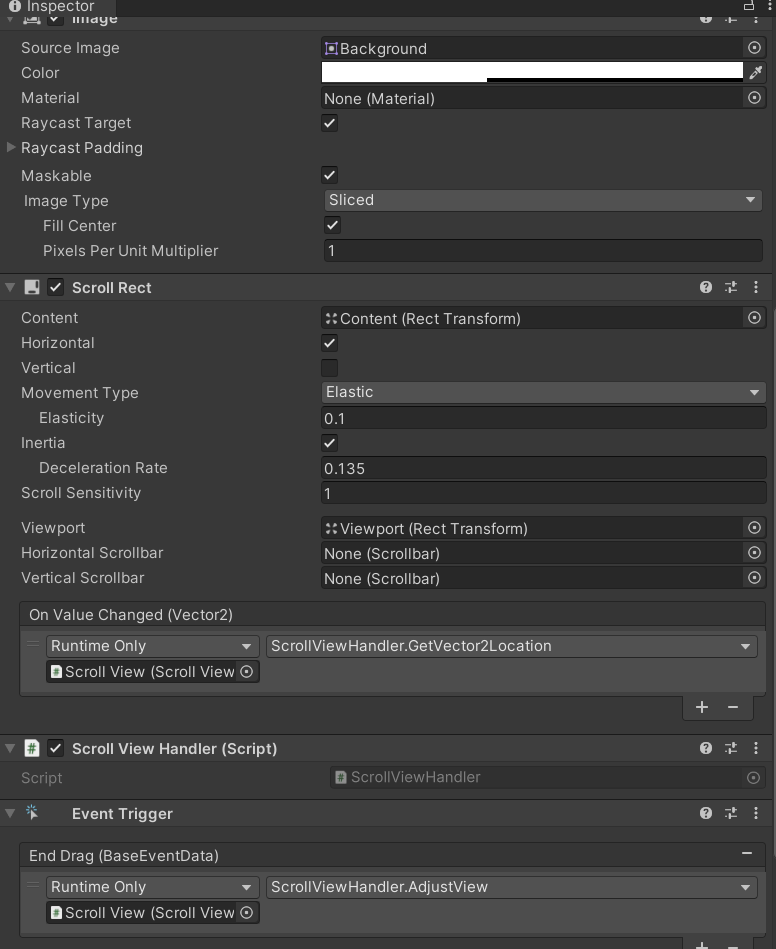Open Scroll Rect help documentation icon
Image resolution: width=776 pixels, height=949 pixels.
[x=706, y=287]
